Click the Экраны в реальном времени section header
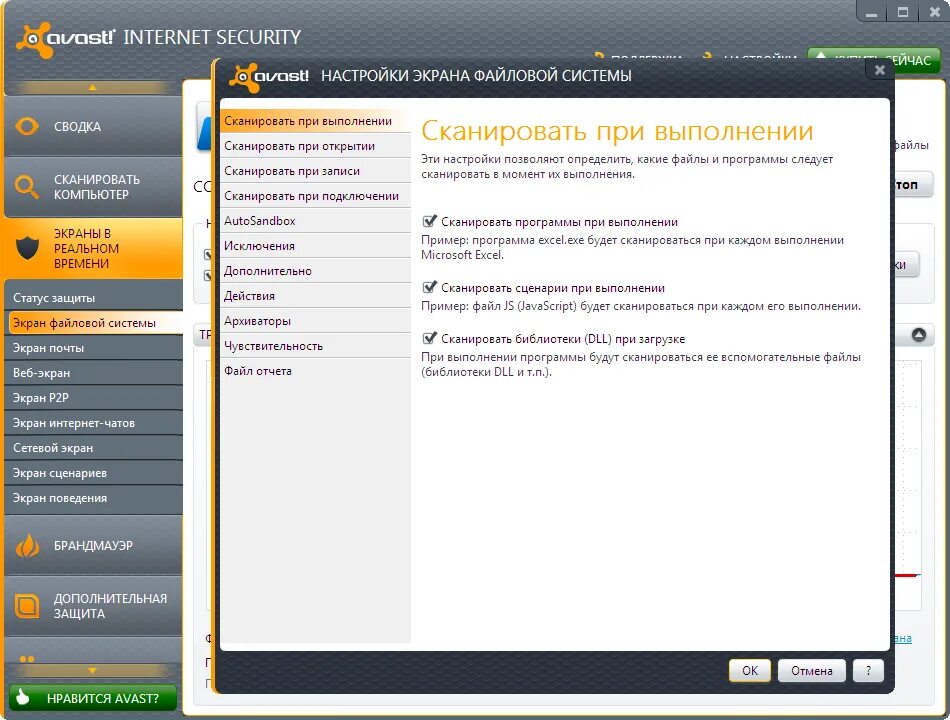This screenshot has height=720, width=950. point(93,248)
